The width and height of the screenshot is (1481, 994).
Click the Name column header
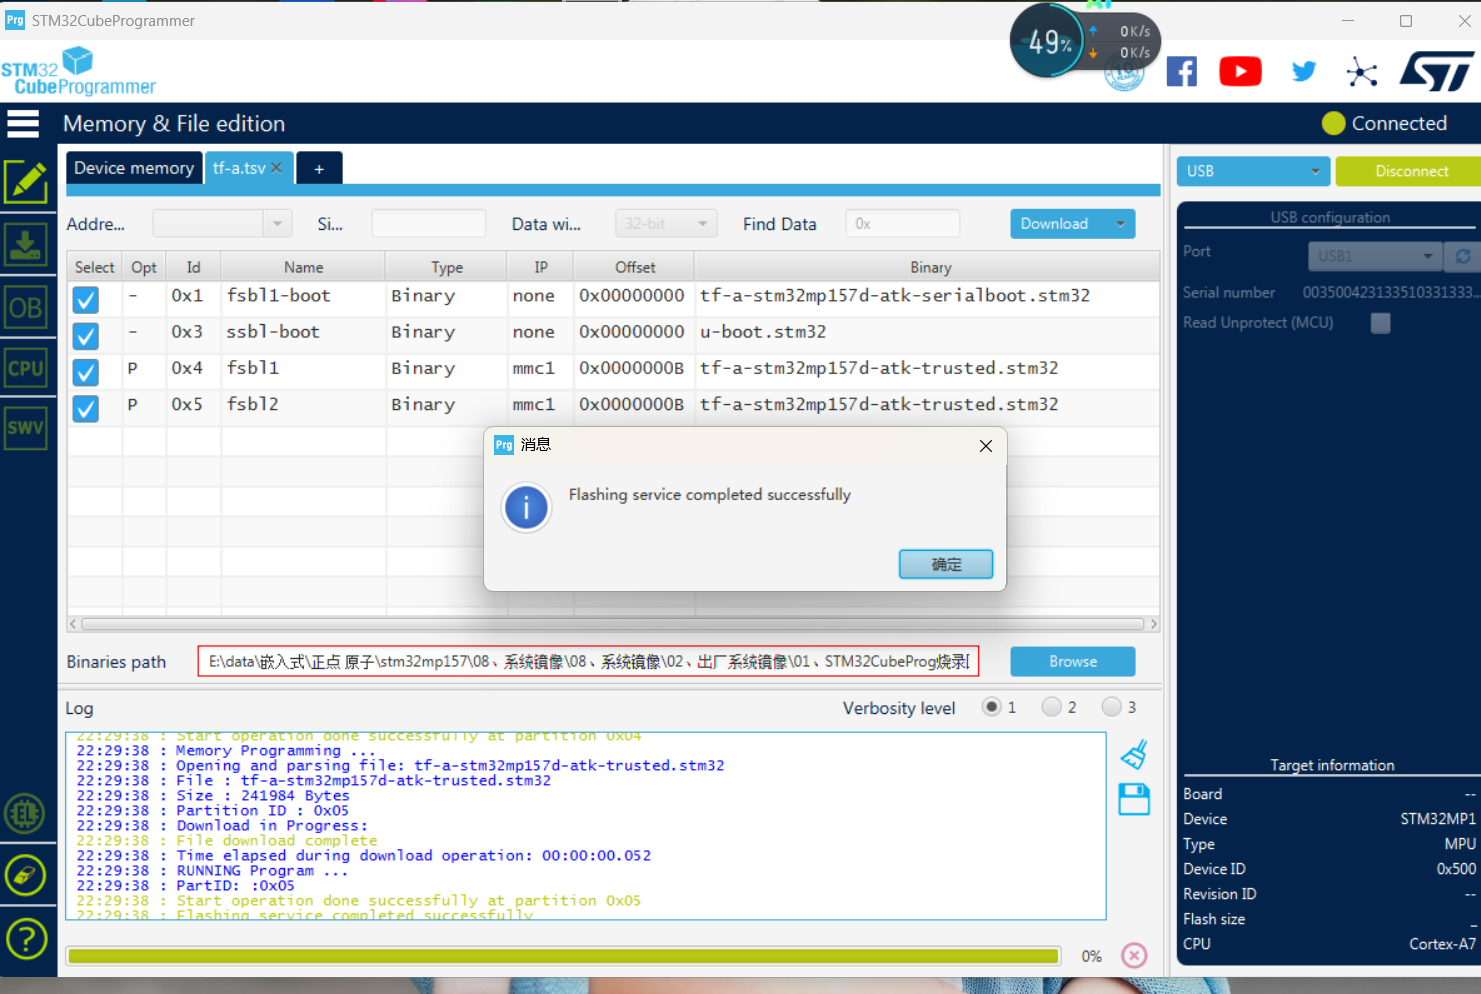[x=303, y=267]
